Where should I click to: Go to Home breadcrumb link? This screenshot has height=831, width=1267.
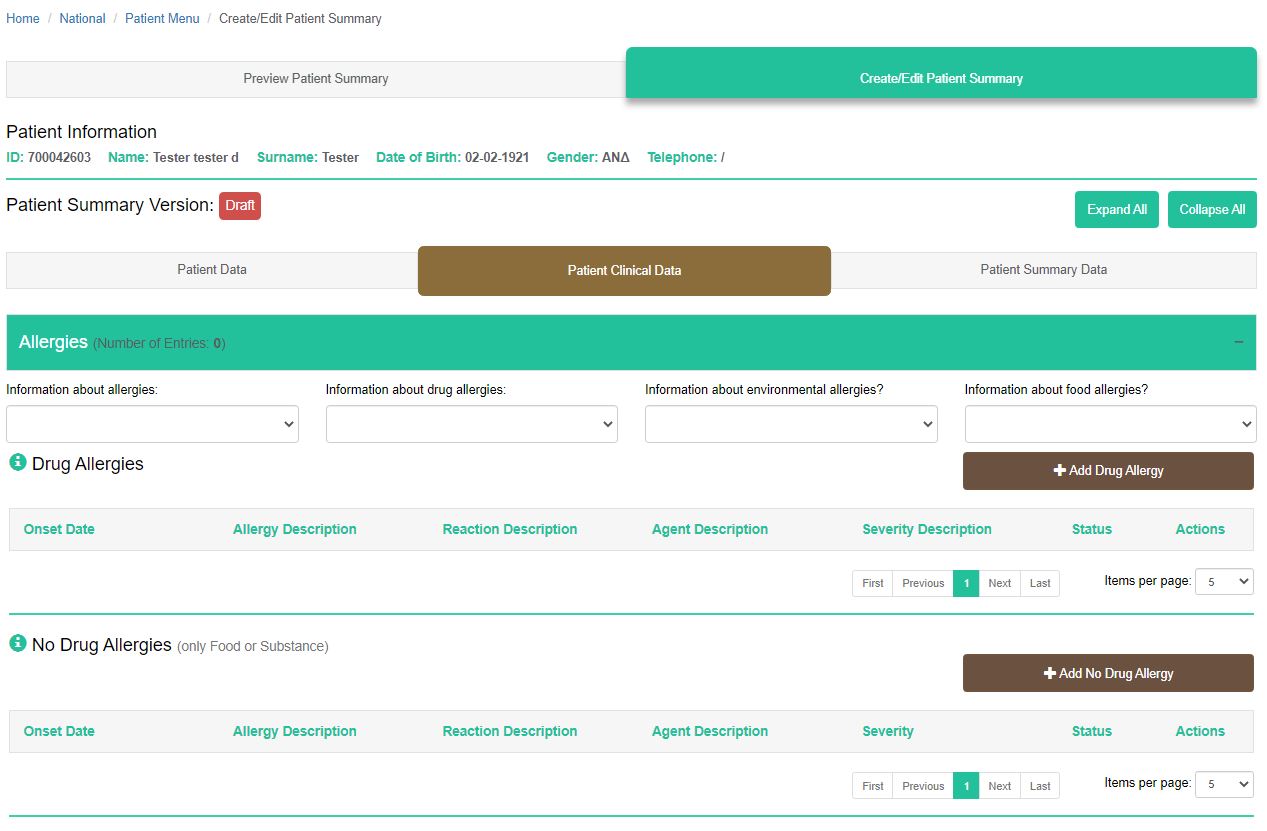(x=23, y=19)
